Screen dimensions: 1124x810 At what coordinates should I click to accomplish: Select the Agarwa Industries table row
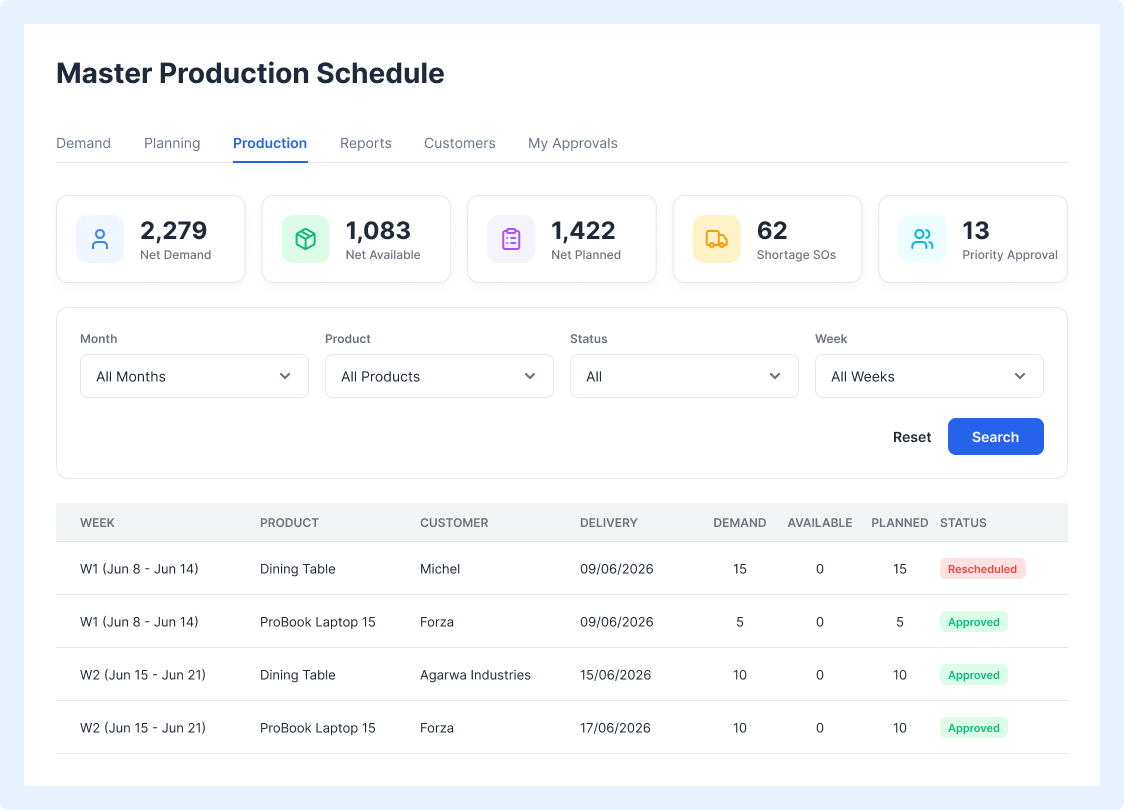[x=562, y=675]
